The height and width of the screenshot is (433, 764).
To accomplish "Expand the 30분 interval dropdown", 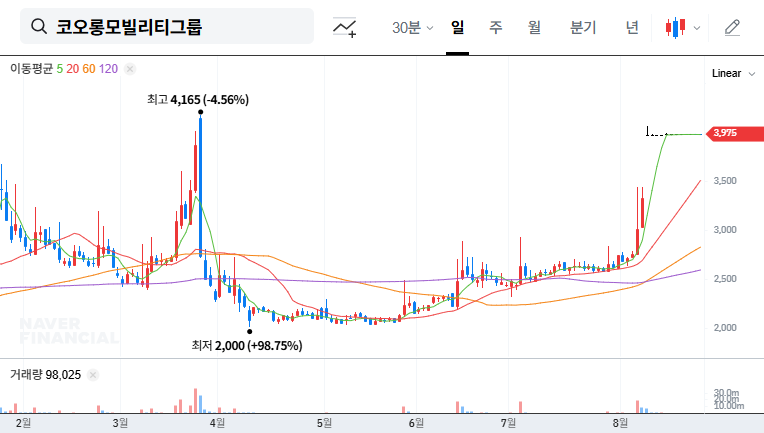I will [413, 28].
